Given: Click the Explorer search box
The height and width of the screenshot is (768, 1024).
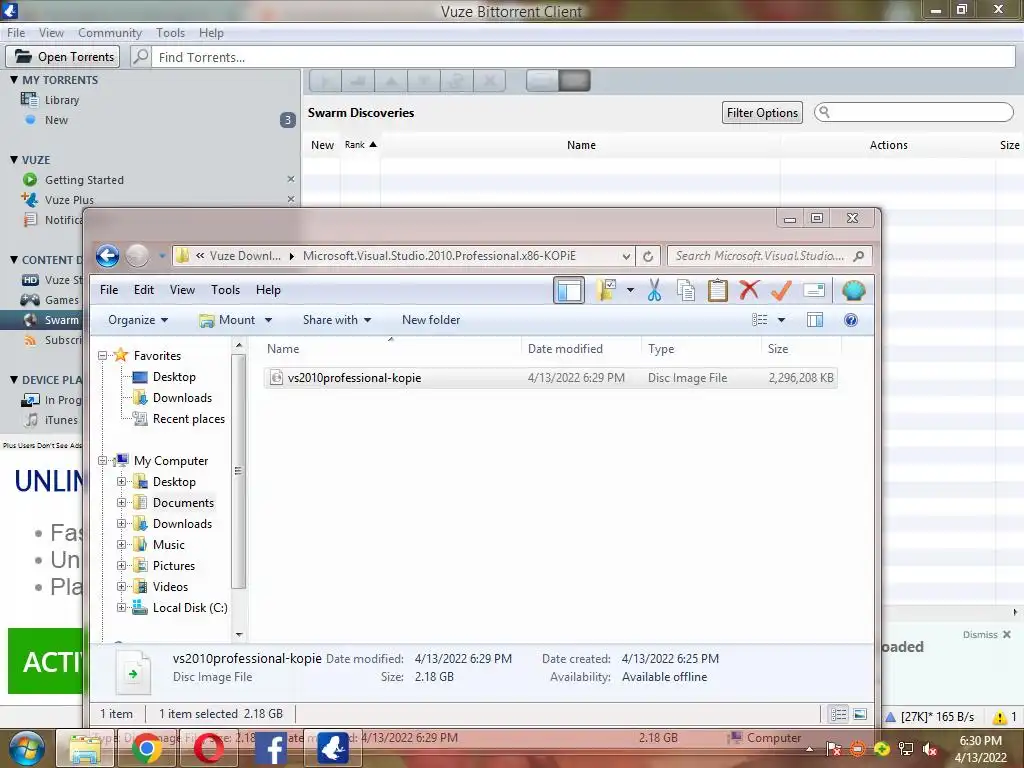Looking at the screenshot, I should click(x=769, y=256).
